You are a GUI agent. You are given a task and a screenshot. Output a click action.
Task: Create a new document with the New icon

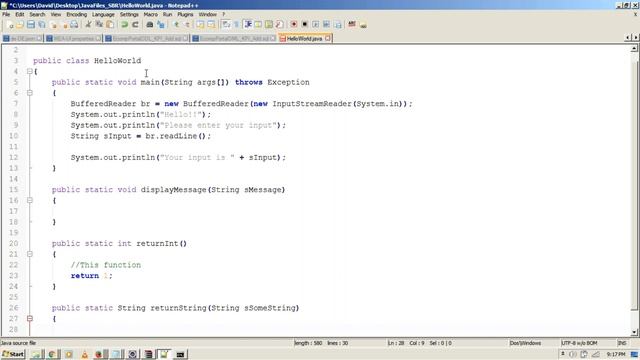click(10, 25)
